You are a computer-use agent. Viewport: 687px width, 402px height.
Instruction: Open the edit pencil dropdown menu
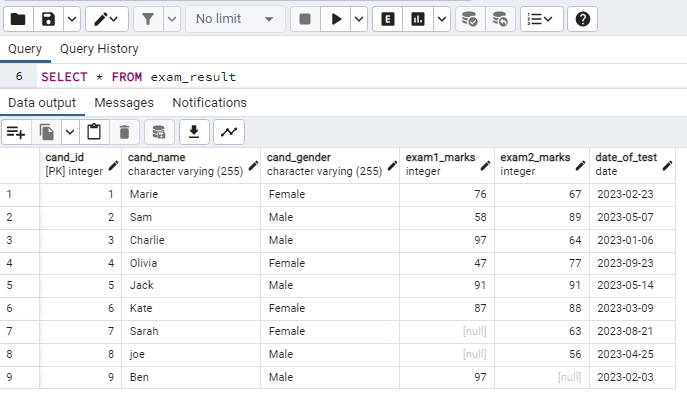[x=106, y=19]
